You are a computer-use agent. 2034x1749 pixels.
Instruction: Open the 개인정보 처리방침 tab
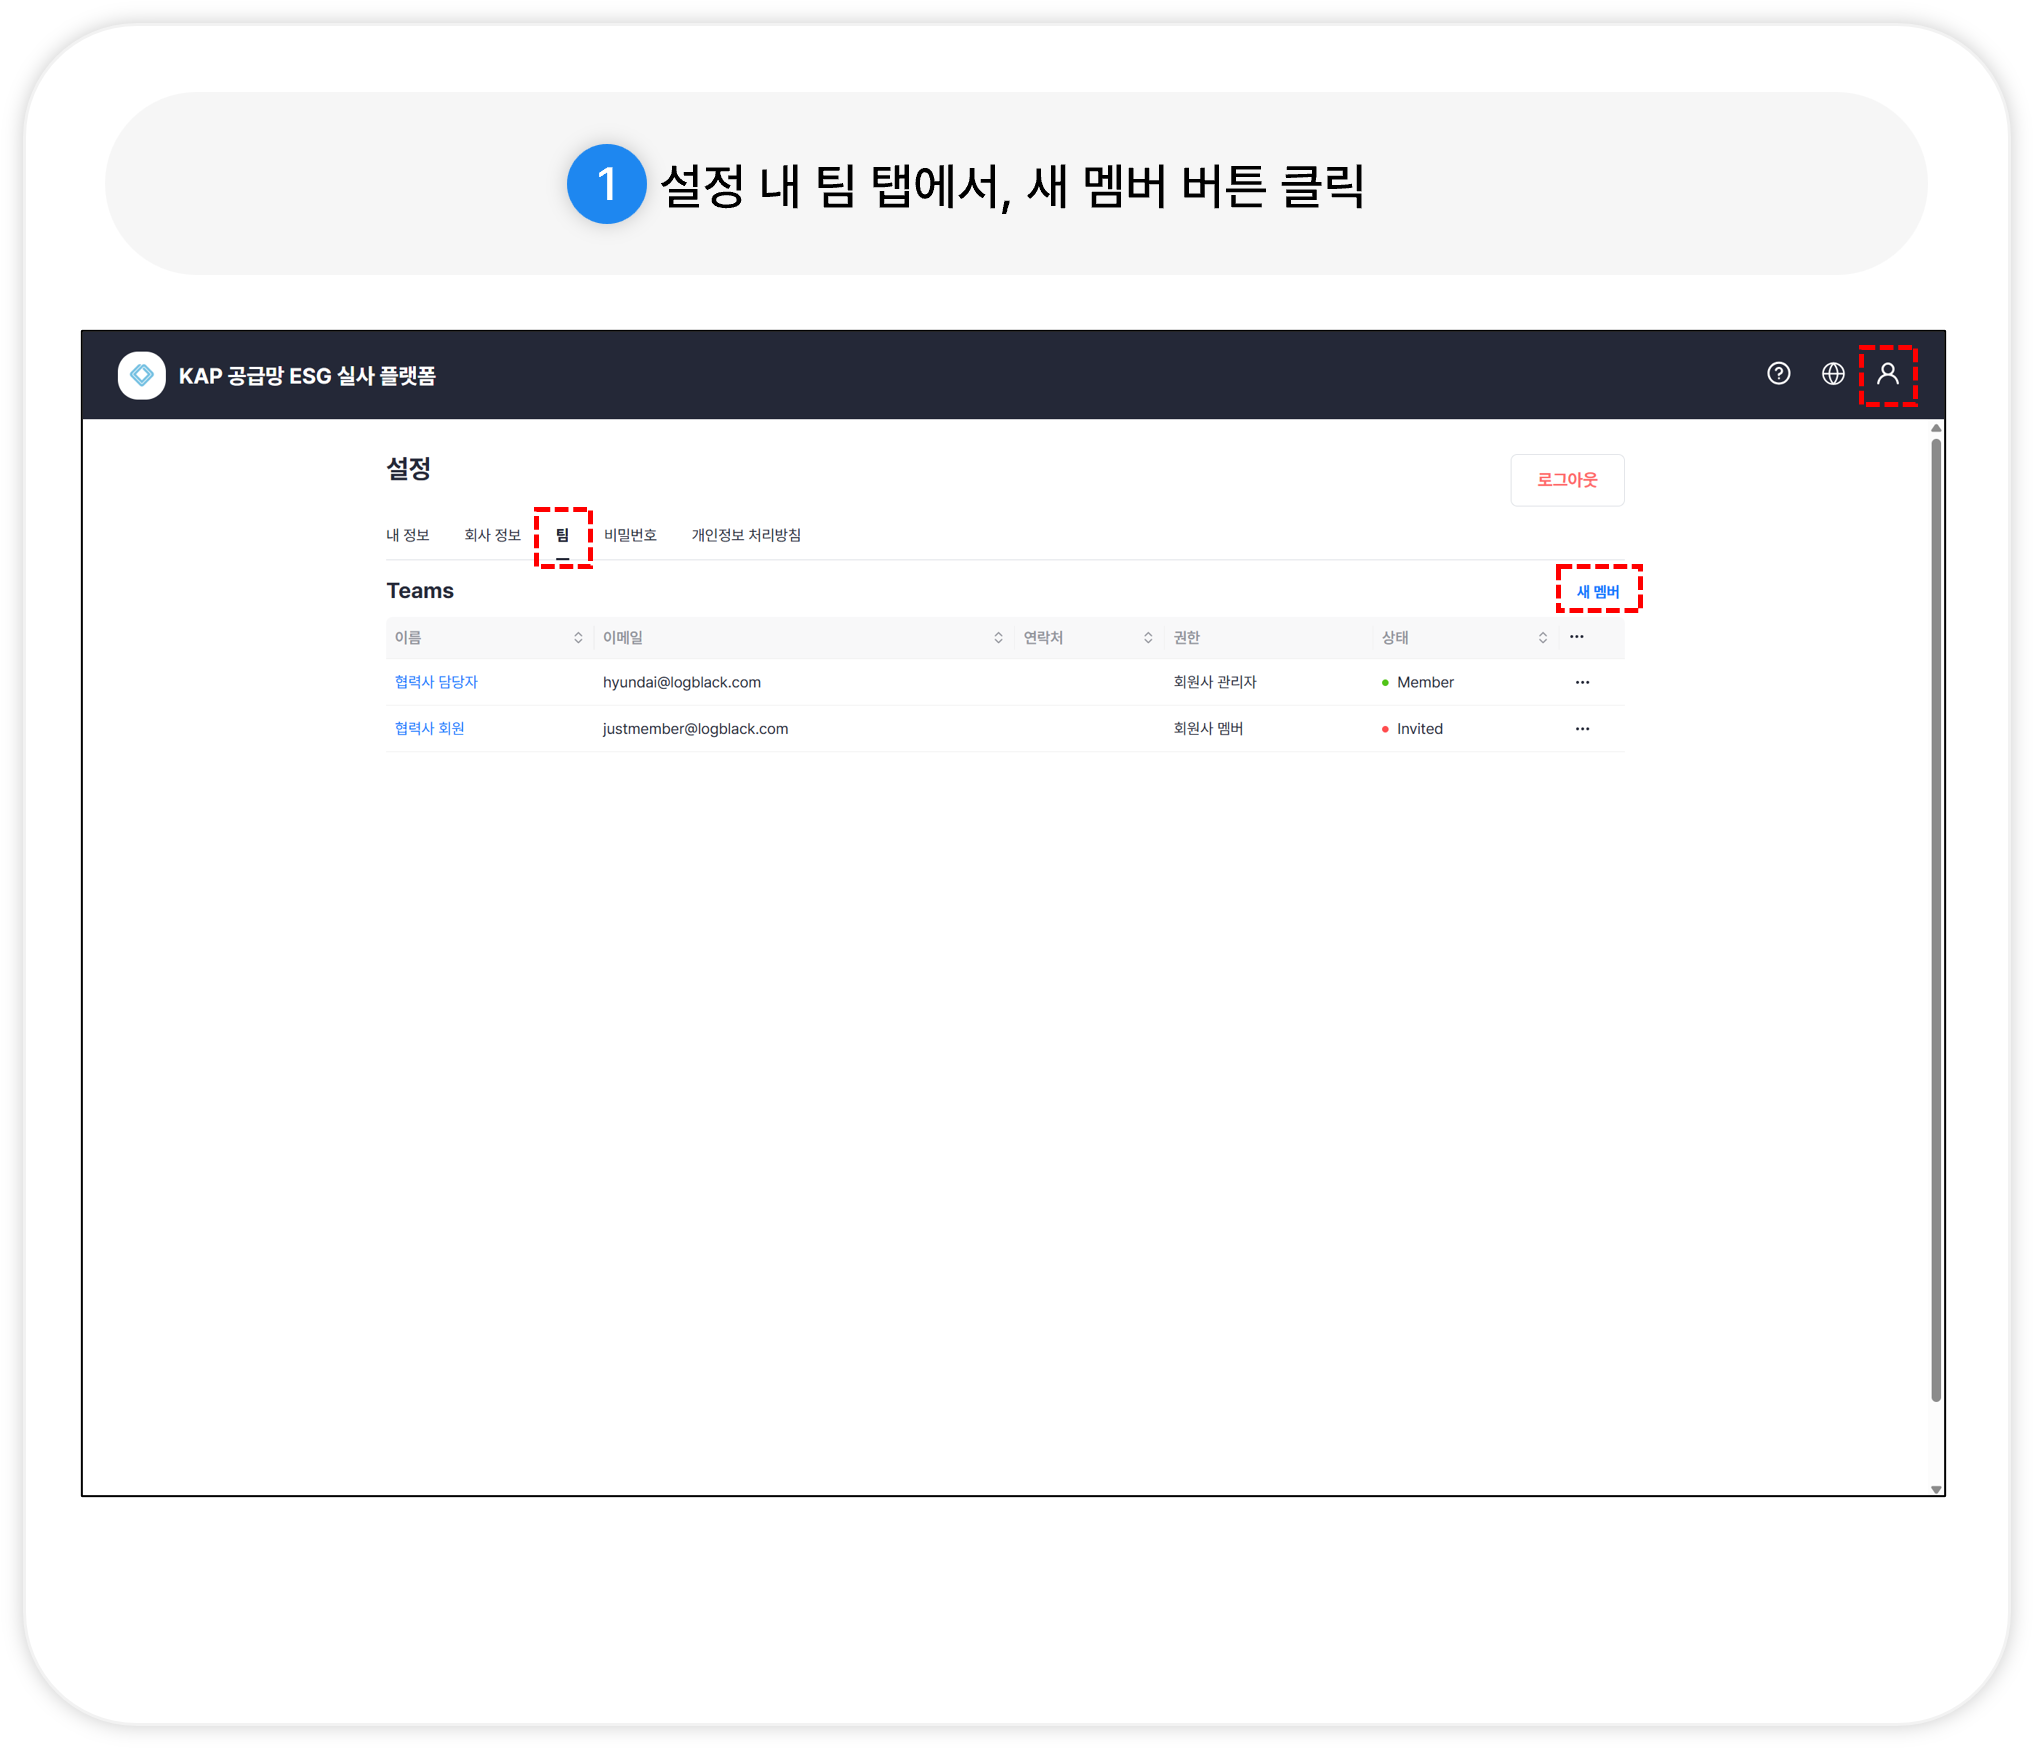[x=746, y=535]
